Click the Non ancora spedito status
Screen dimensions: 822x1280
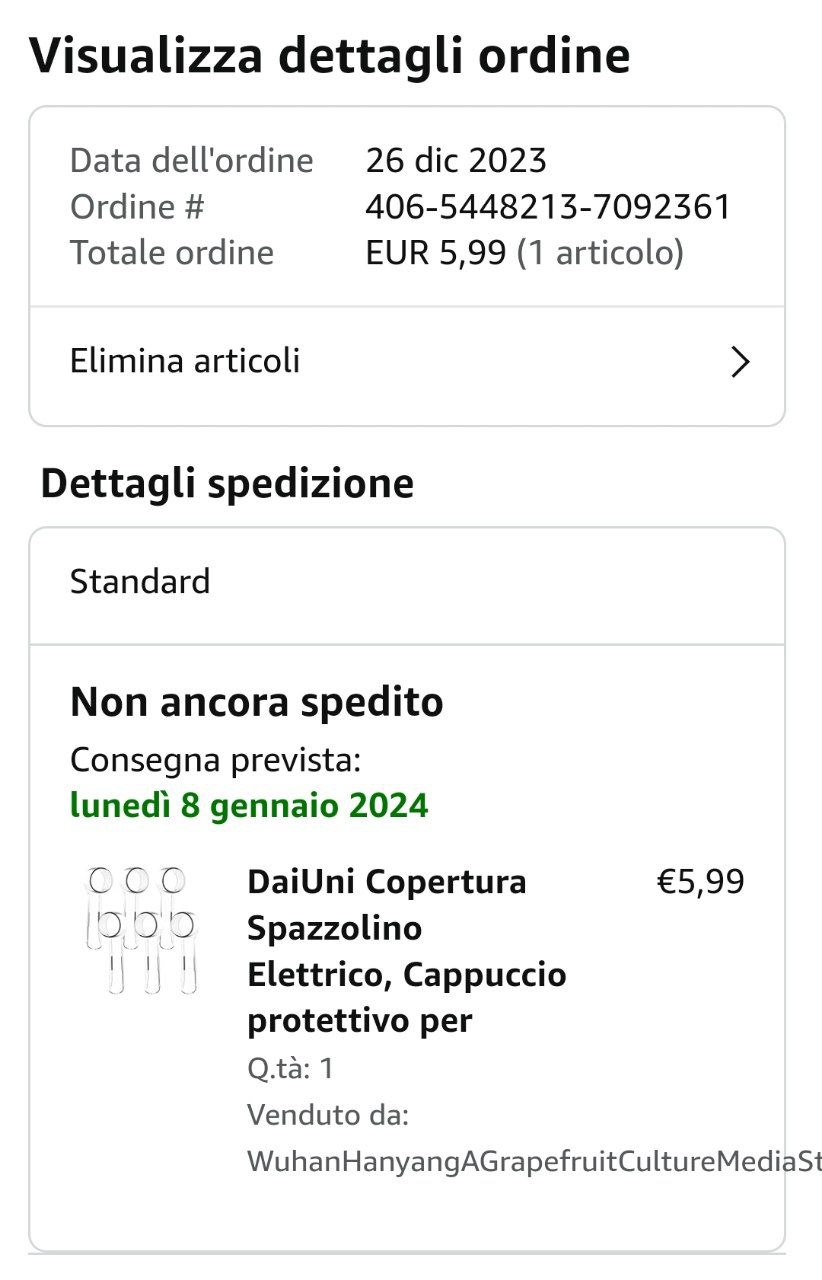pos(256,703)
